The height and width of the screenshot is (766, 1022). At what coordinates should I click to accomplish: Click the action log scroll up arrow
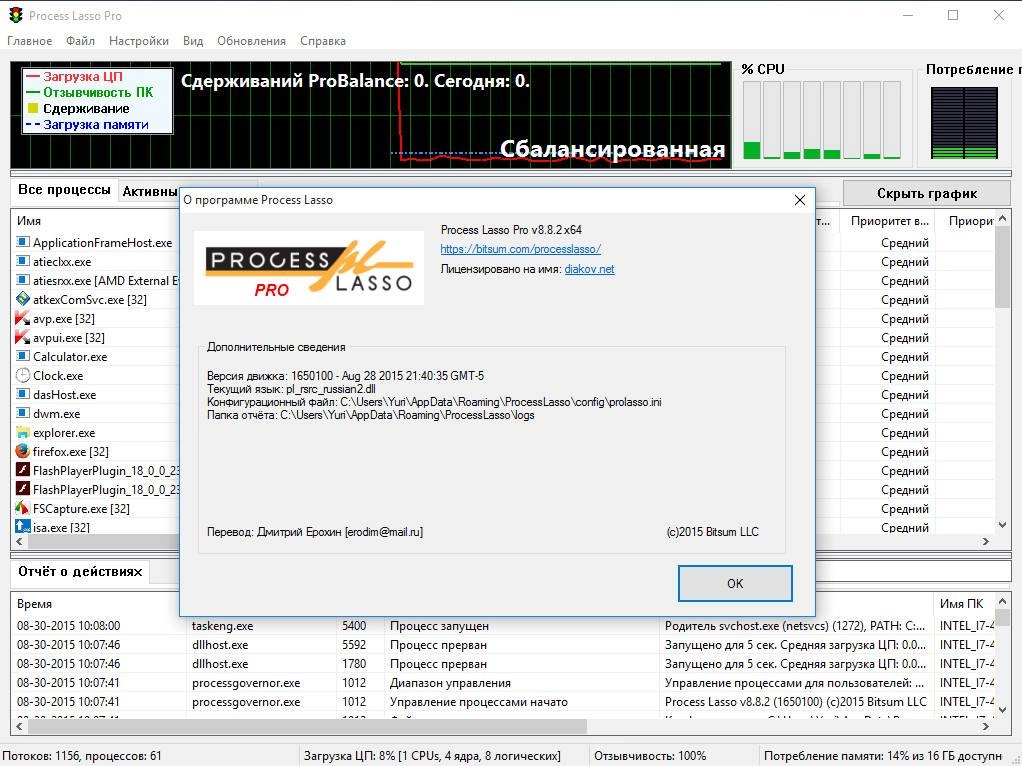tap(1002, 600)
